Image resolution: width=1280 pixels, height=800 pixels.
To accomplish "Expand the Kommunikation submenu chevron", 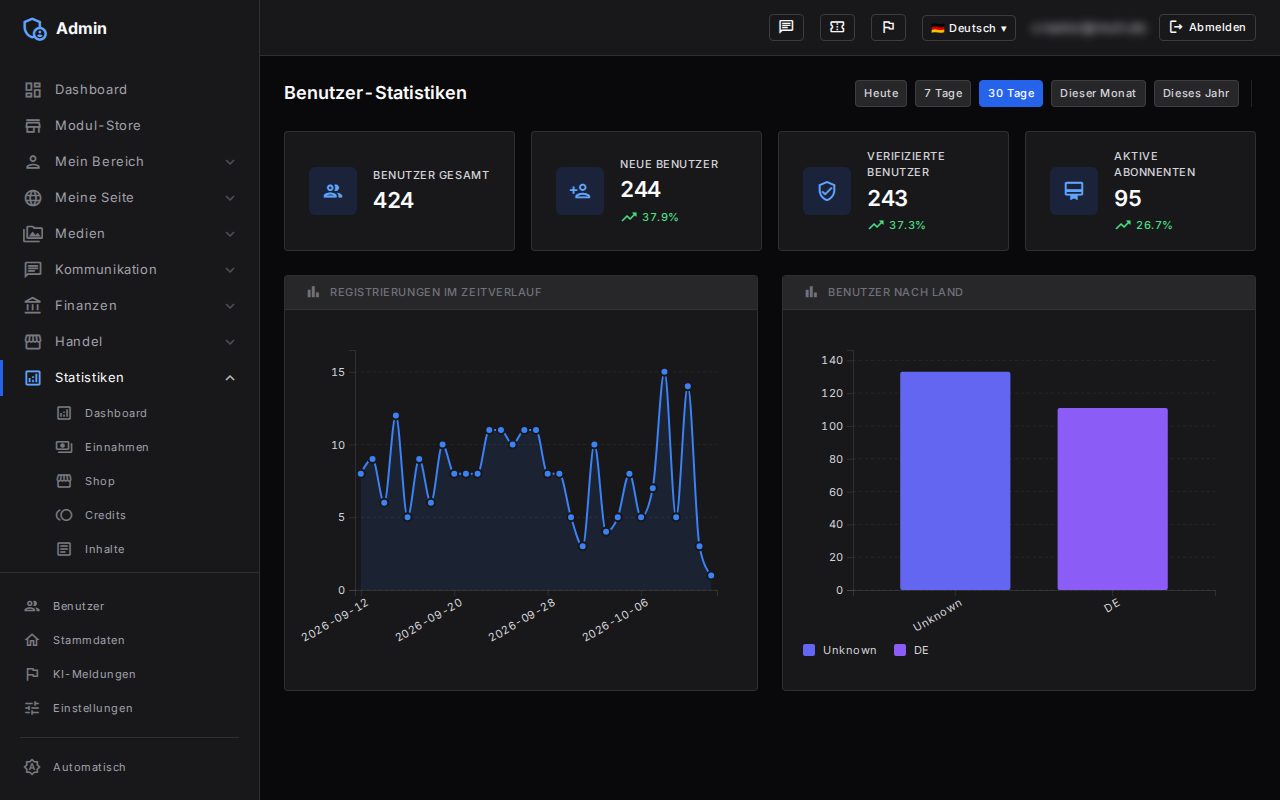I will (230, 269).
